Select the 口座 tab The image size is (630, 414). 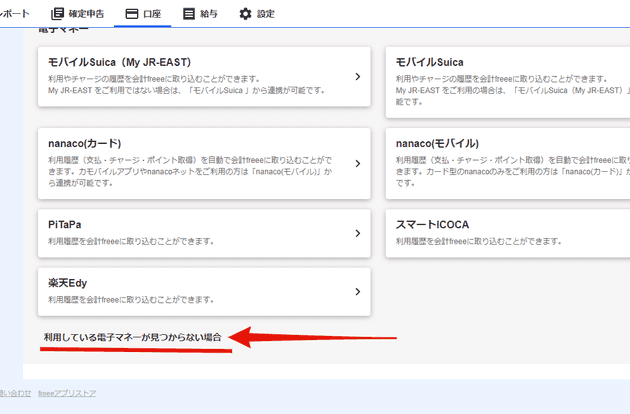click(x=143, y=14)
